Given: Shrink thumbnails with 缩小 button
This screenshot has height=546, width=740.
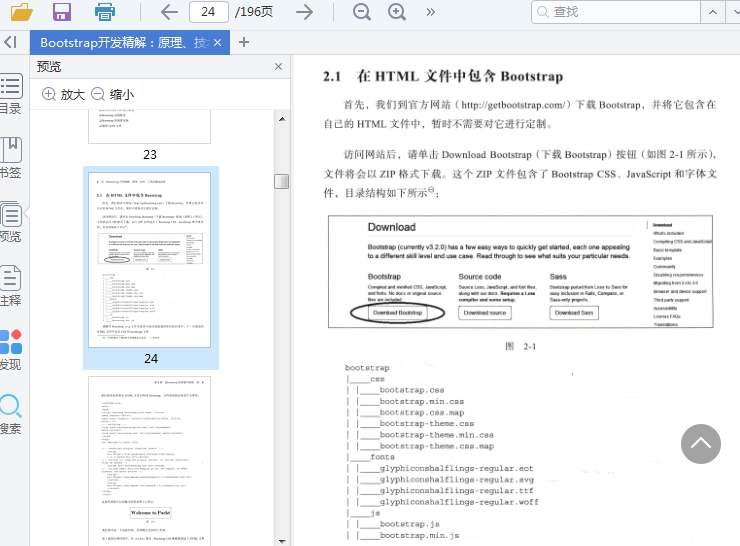Looking at the screenshot, I should (112, 94).
